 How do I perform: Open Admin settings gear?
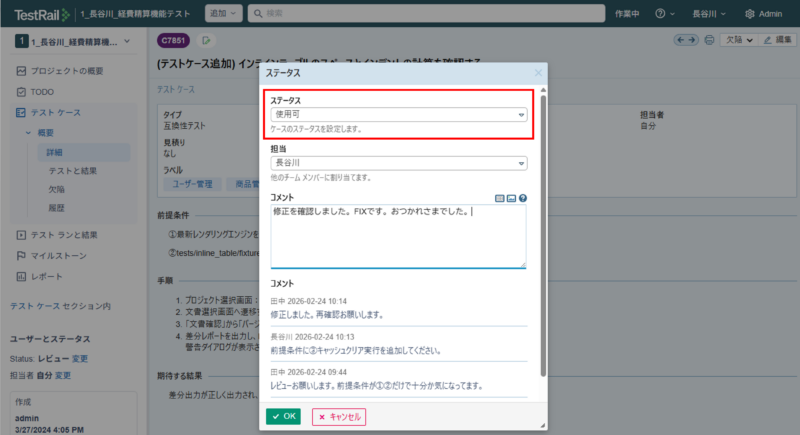tap(763, 14)
